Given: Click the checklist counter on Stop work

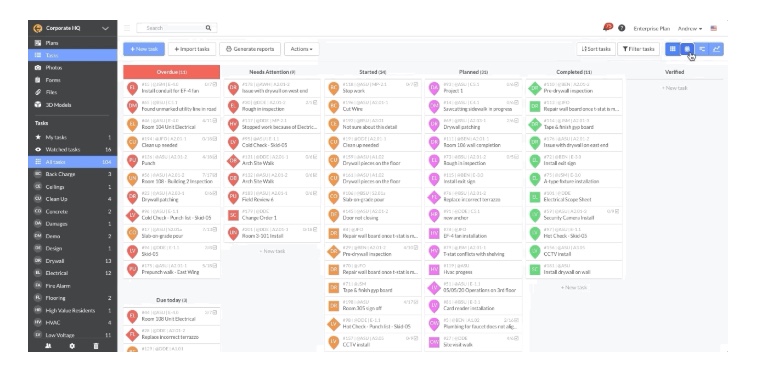Looking at the screenshot, I should tap(412, 84).
